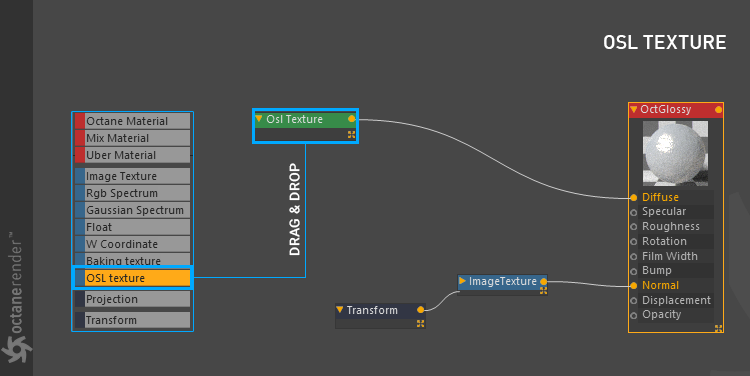Toggle the Roughness input pin
Viewport: 750px width, 376px height.
click(634, 227)
